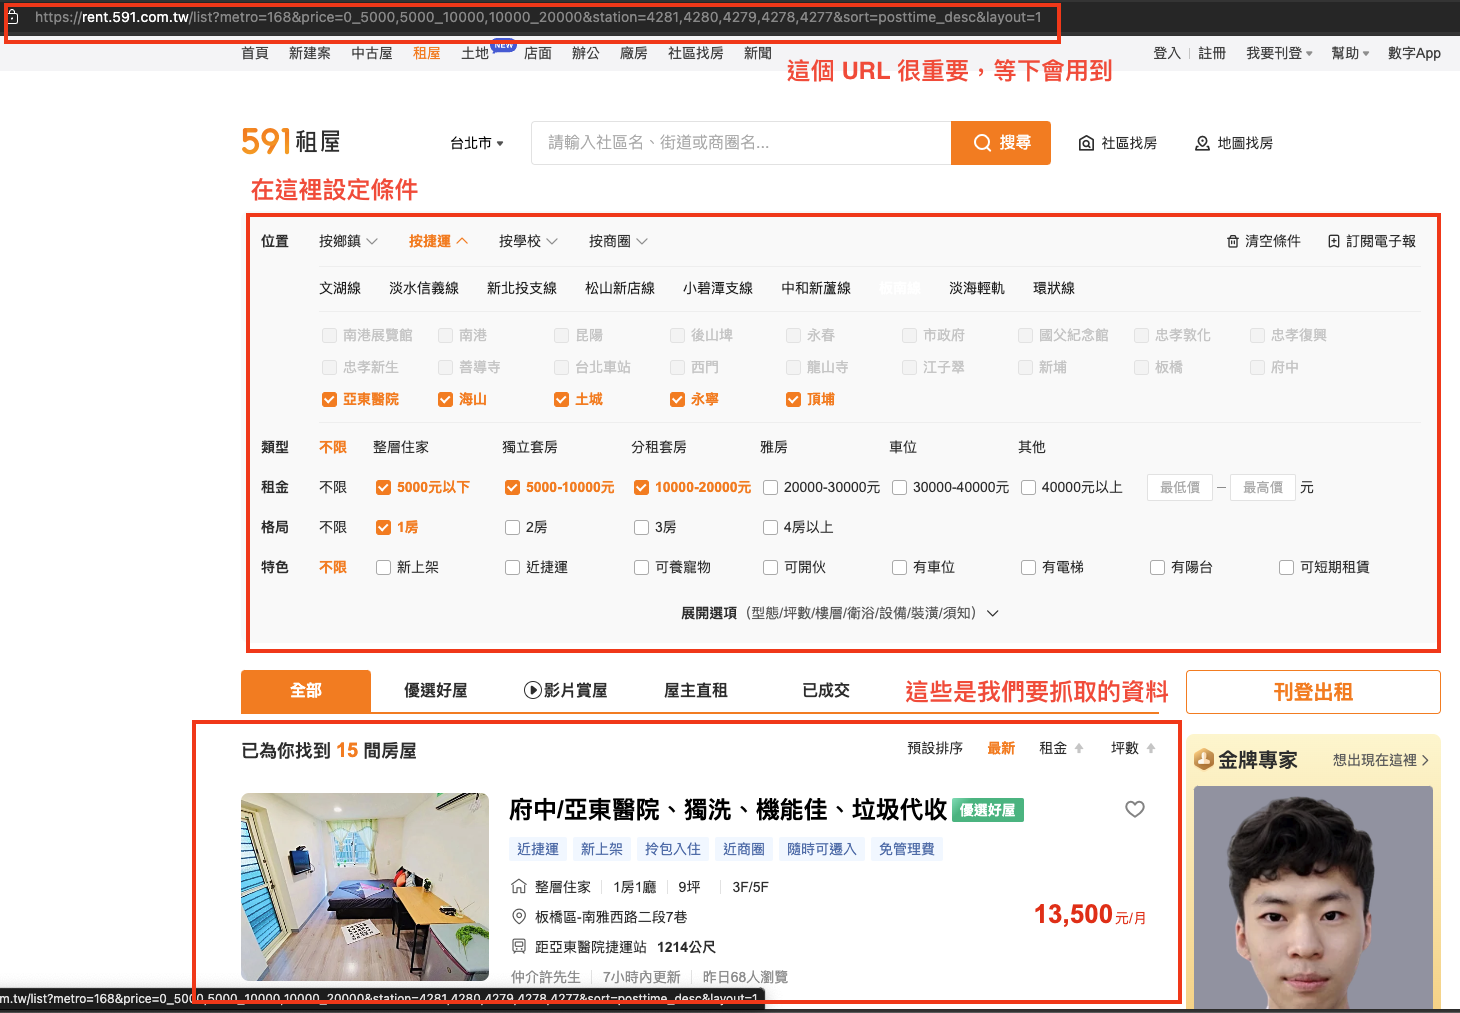1460x1013 pixels.
Task: Uncheck 5000元以下 rent filter
Action: click(x=383, y=487)
